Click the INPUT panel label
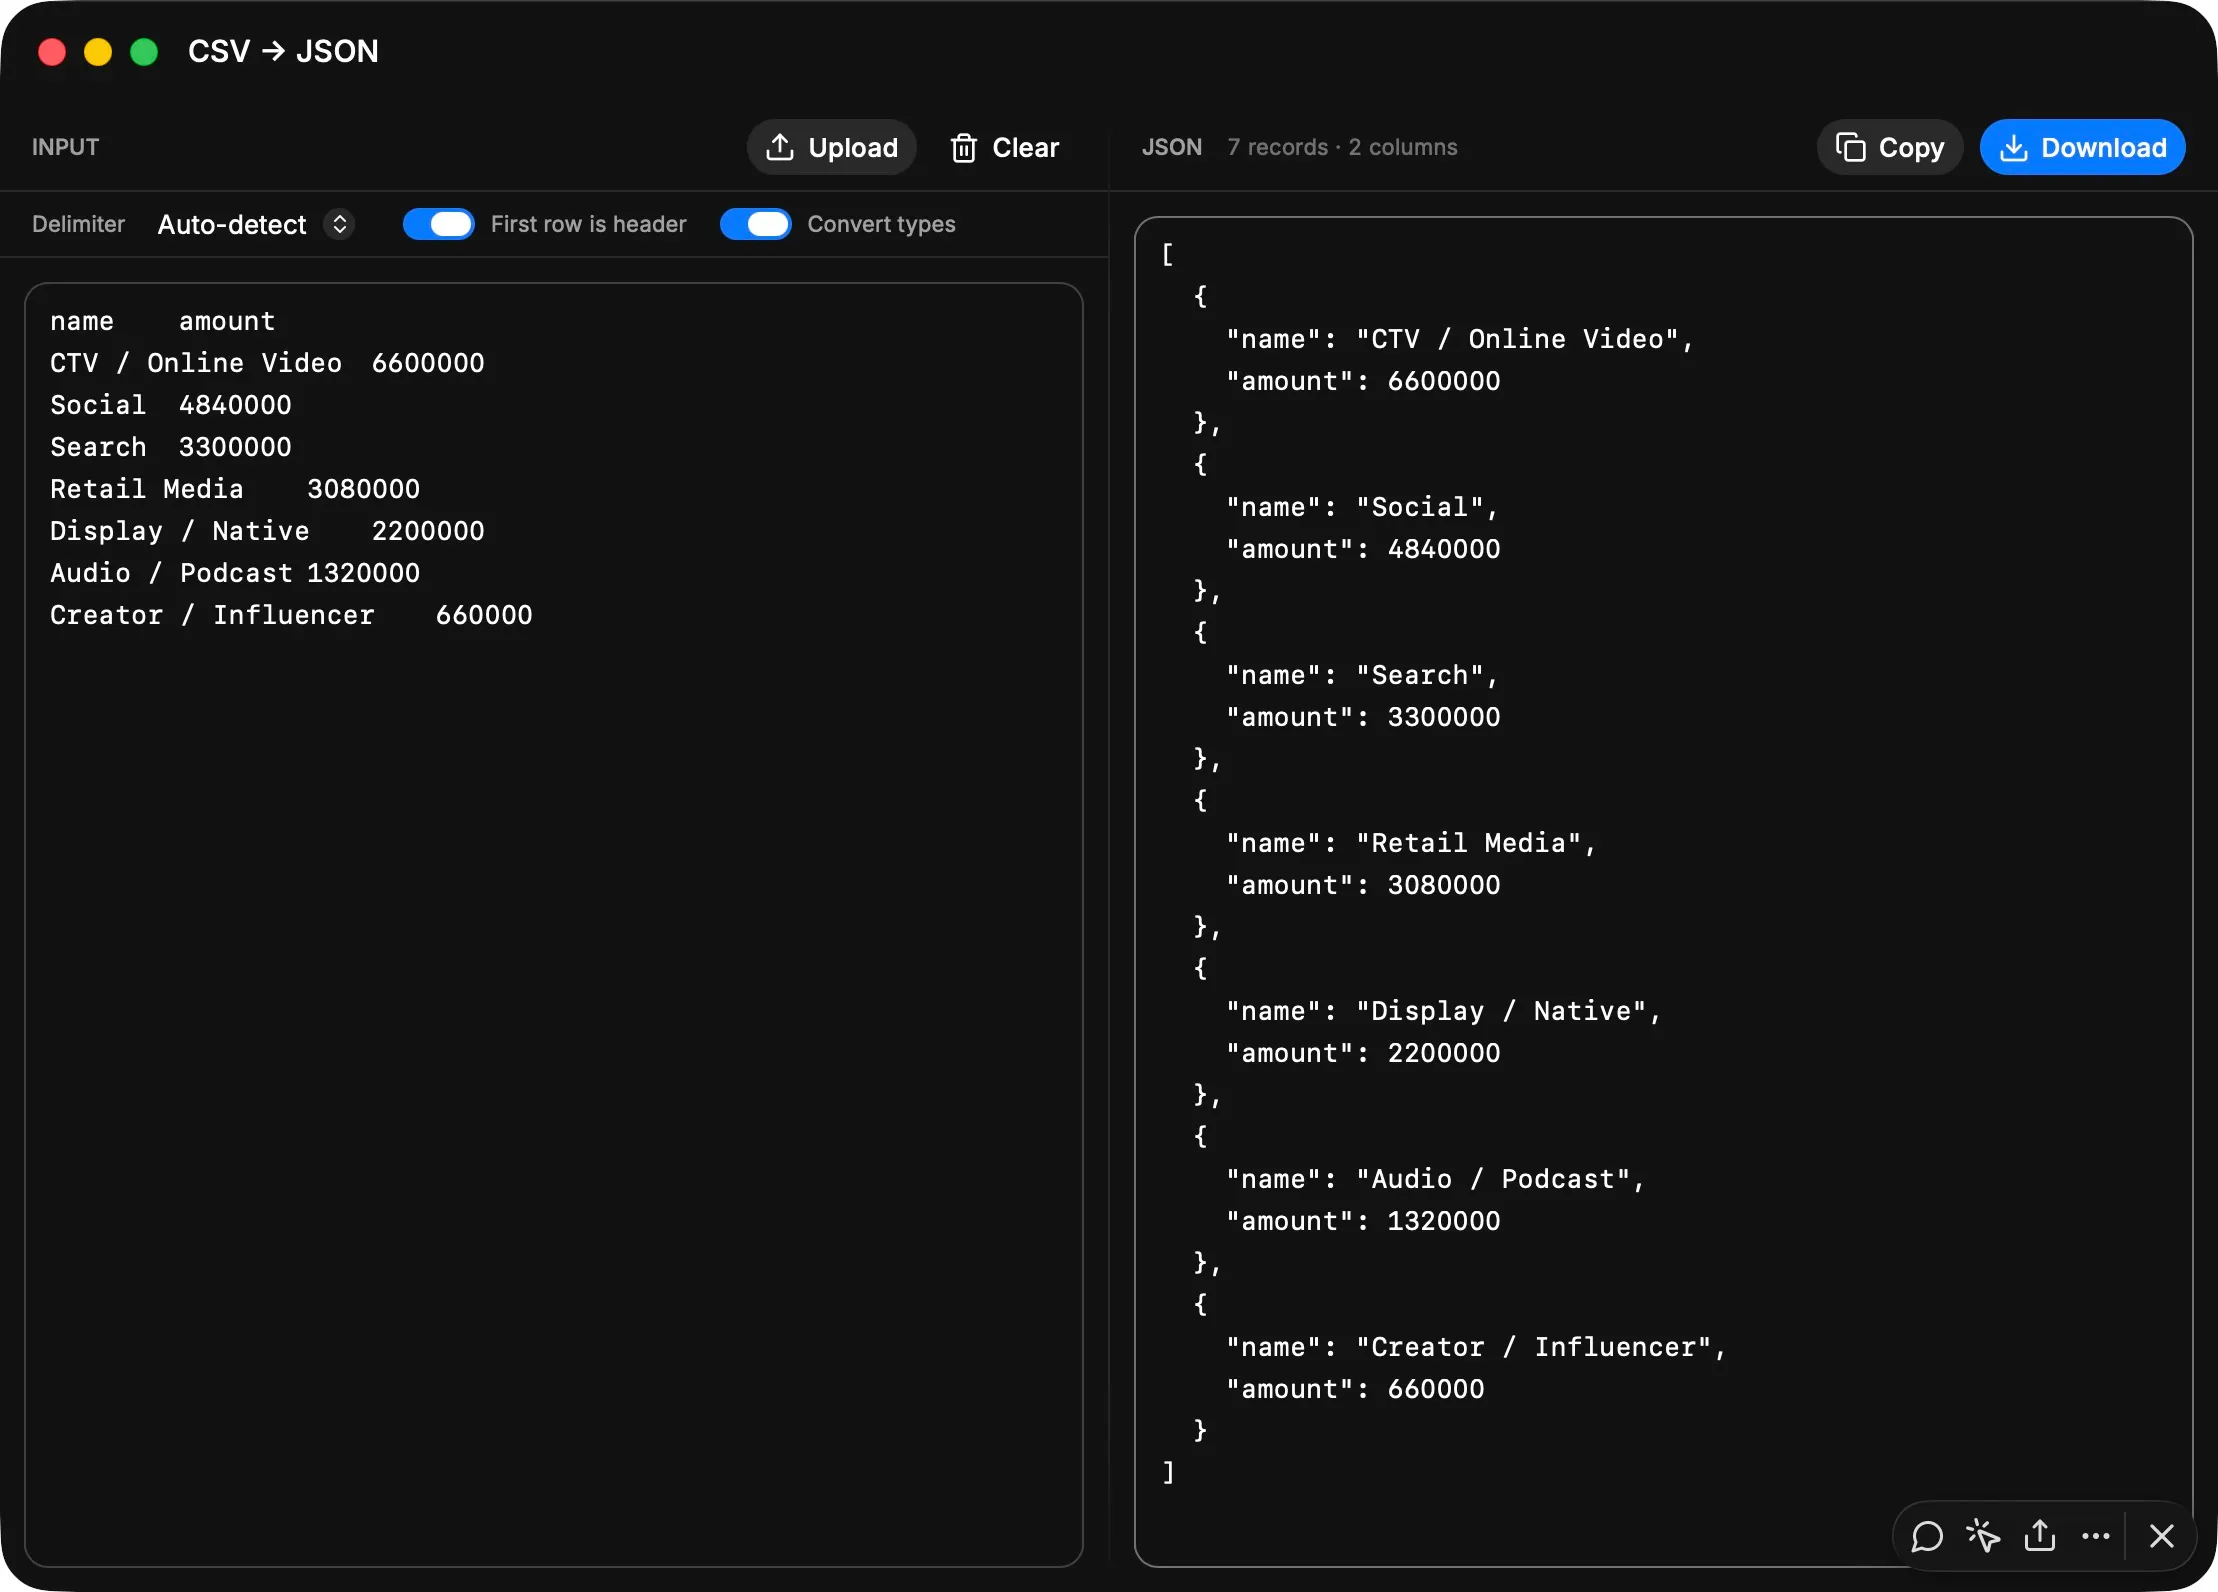The image size is (2218, 1592). tap(65, 147)
